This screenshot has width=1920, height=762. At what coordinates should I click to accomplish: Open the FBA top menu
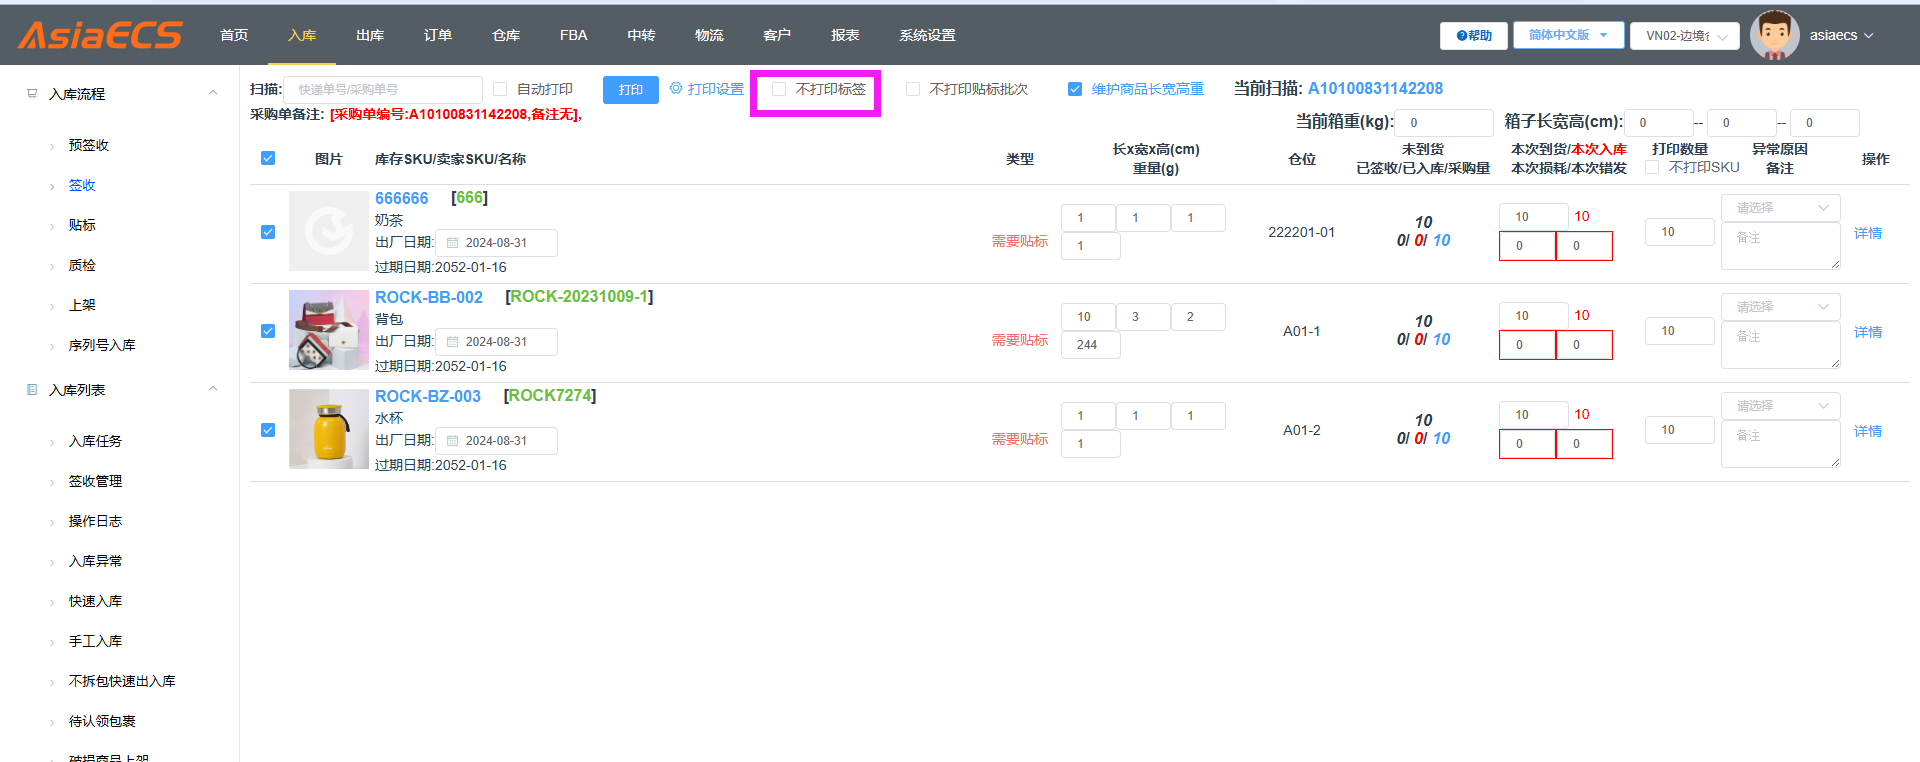[x=573, y=35]
